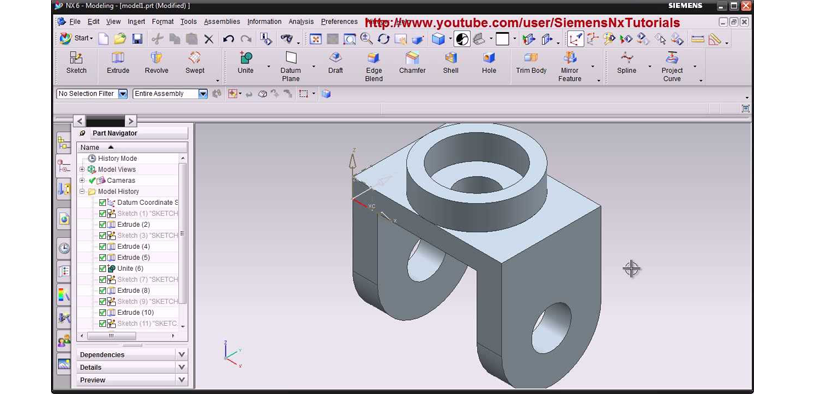Click the Rotate view icon
Viewport: 823px width, 394px height.
click(x=384, y=39)
